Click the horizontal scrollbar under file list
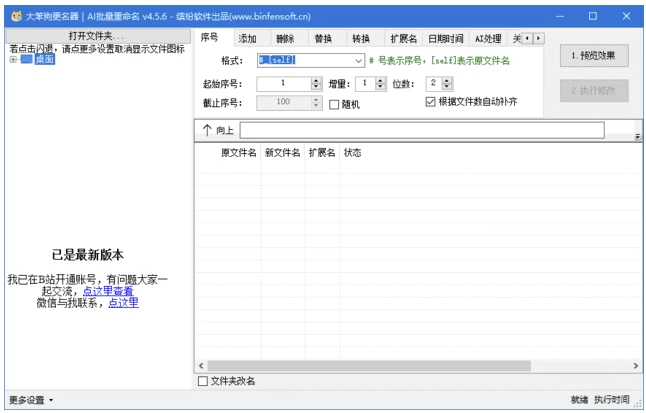This screenshot has width=646, height=413. coord(410,366)
